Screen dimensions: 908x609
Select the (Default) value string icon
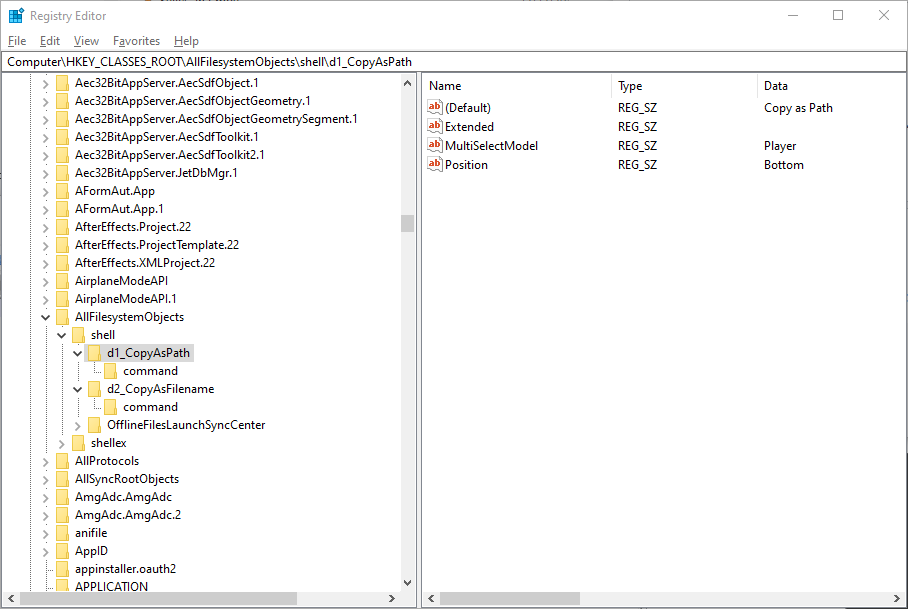point(435,107)
